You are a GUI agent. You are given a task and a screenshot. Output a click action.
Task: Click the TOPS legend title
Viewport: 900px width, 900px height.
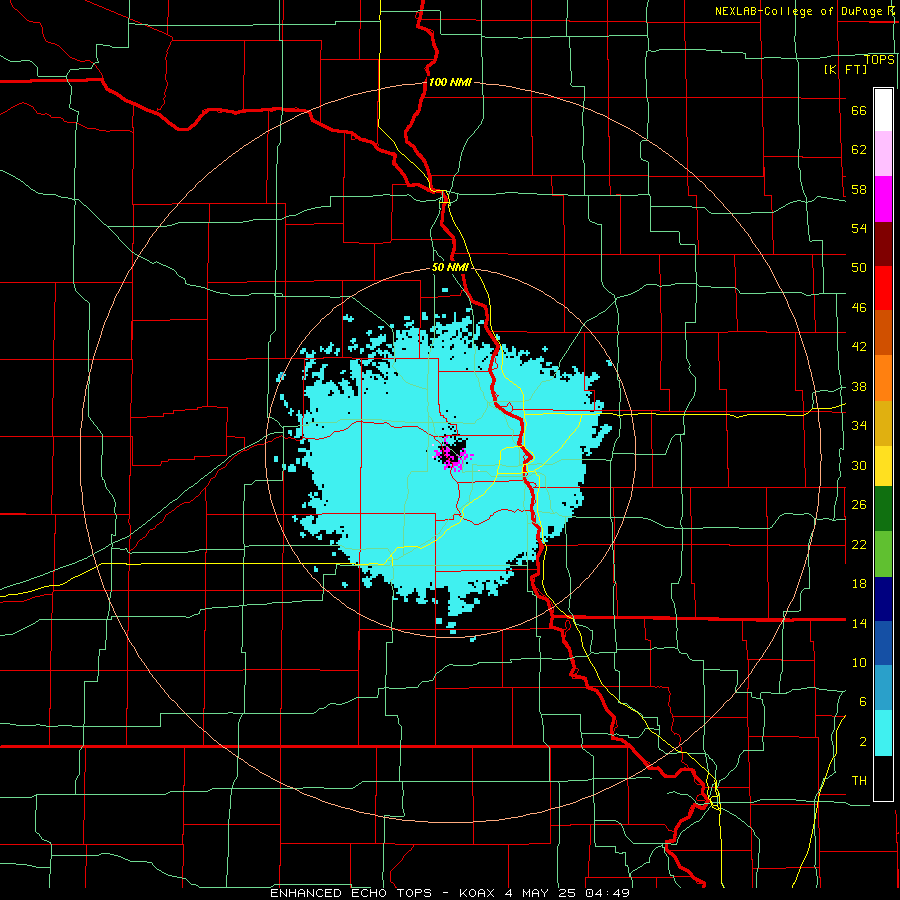click(x=879, y=60)
